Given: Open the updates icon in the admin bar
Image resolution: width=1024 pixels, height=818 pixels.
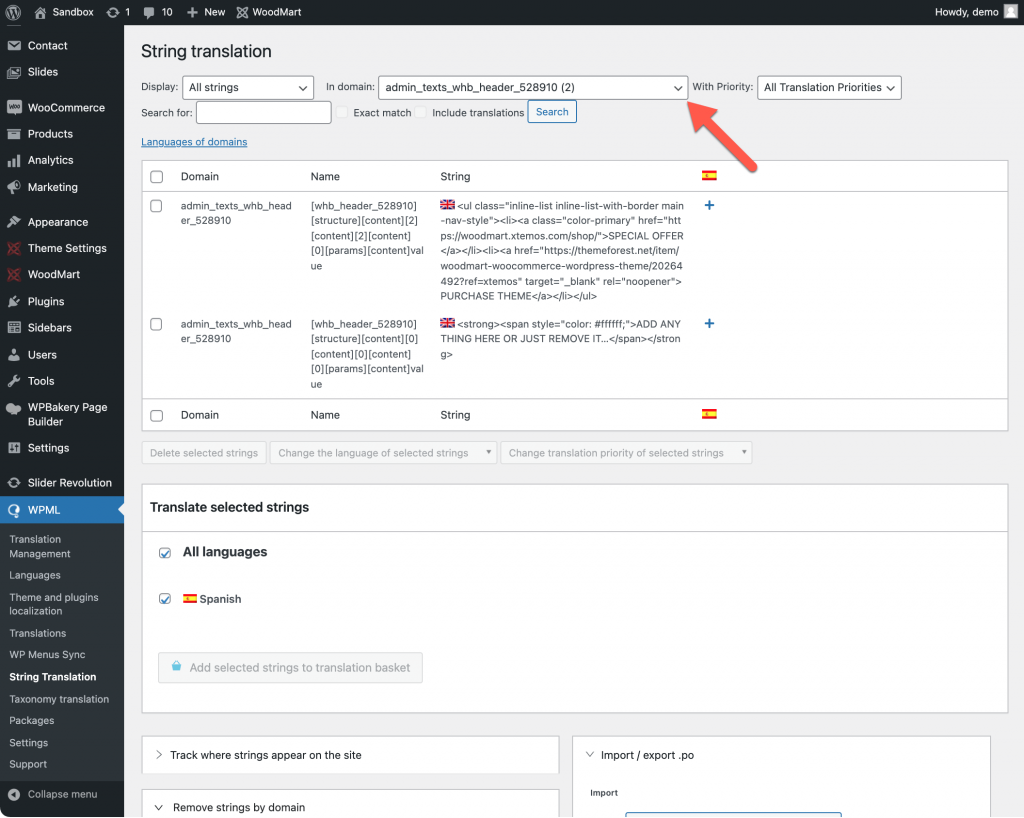Looking at the screenshot, I should point(112,12).
